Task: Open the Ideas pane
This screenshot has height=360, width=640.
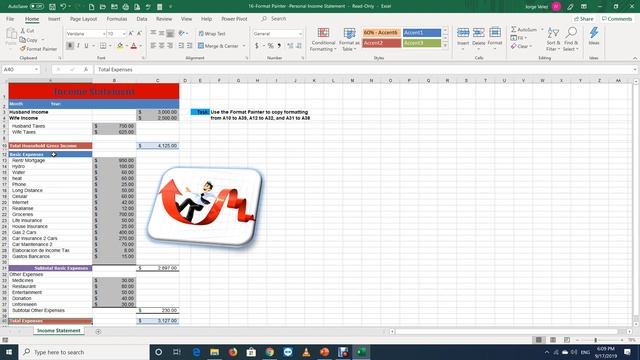Action: pyautogui.click(x=594, y=36)
